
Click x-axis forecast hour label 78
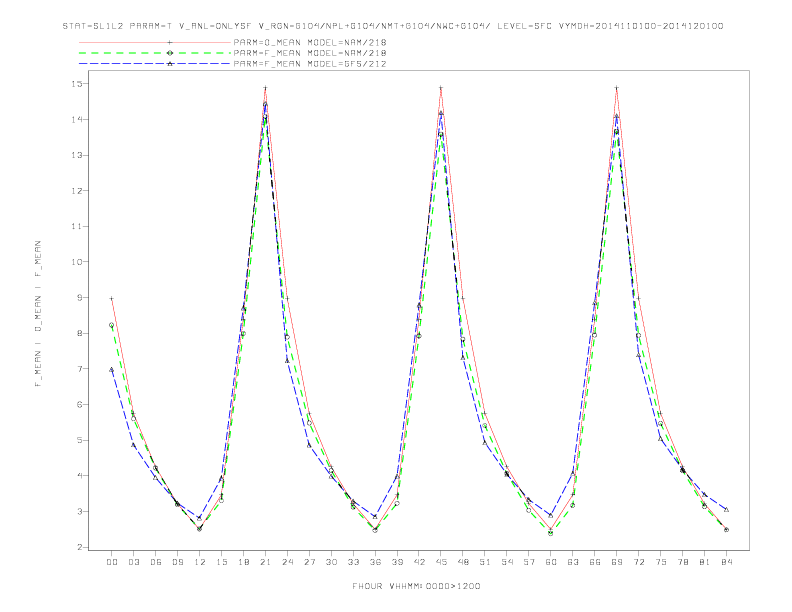click(683, 562)
